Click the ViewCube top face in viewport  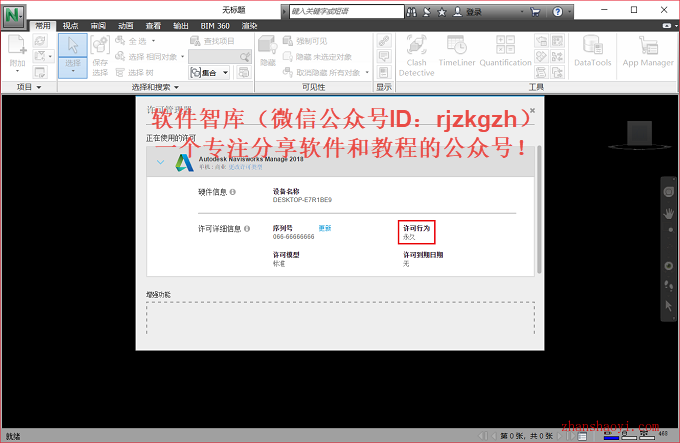click(639, 134)
